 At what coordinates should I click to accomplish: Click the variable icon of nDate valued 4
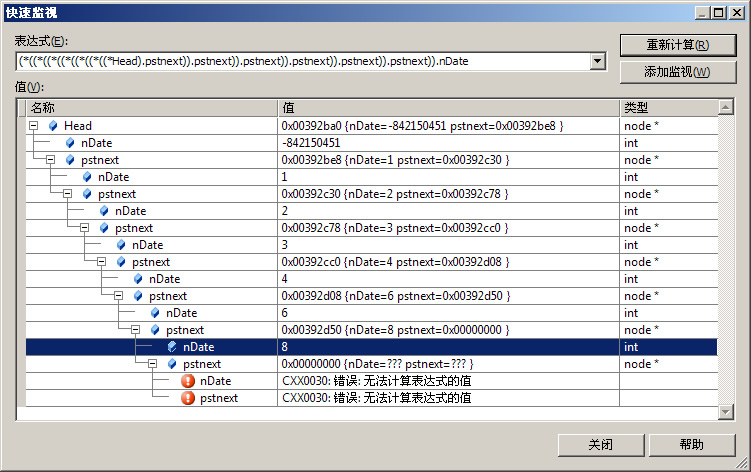[137, 279]
